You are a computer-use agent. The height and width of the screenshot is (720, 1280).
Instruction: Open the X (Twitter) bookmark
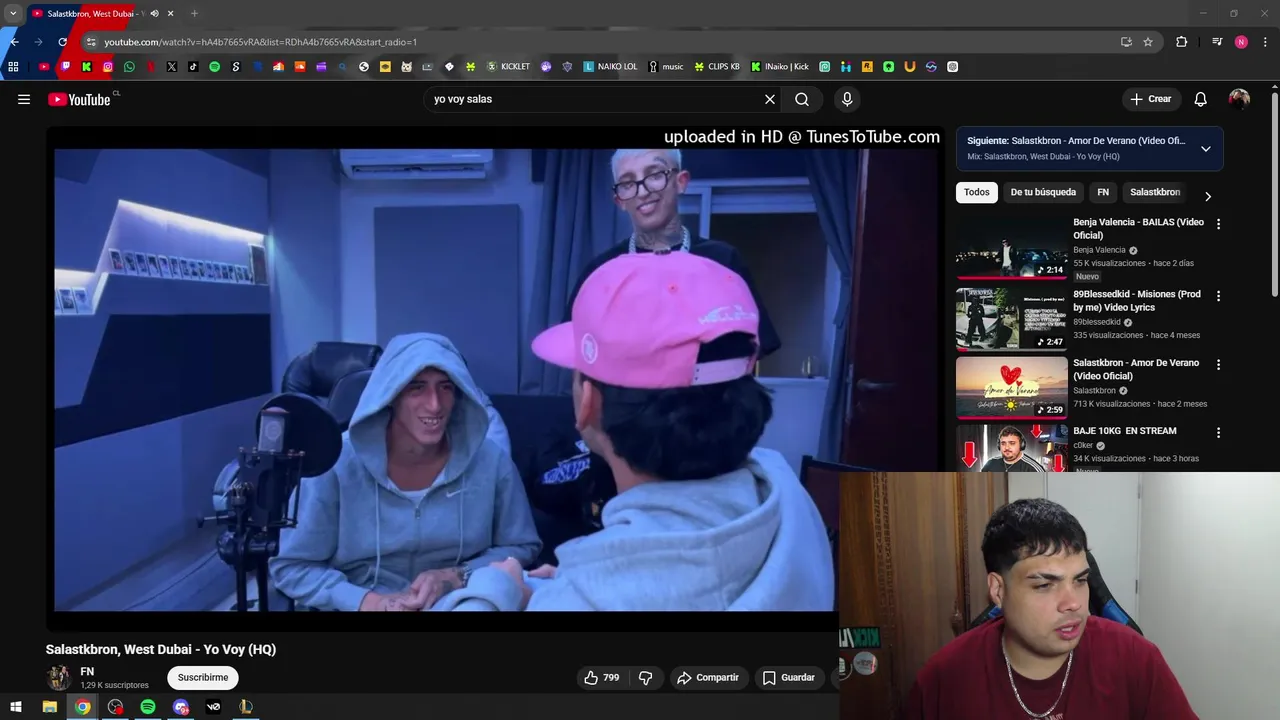pos(172,67)
